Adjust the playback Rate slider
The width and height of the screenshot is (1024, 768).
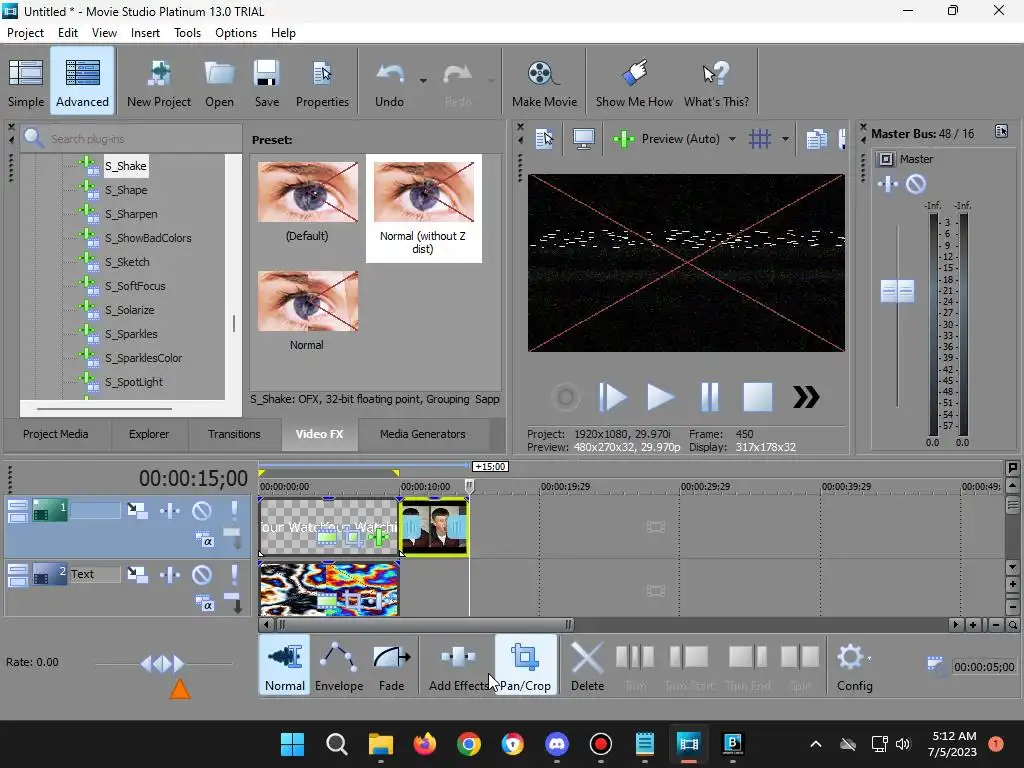click(x=163, y=664)
